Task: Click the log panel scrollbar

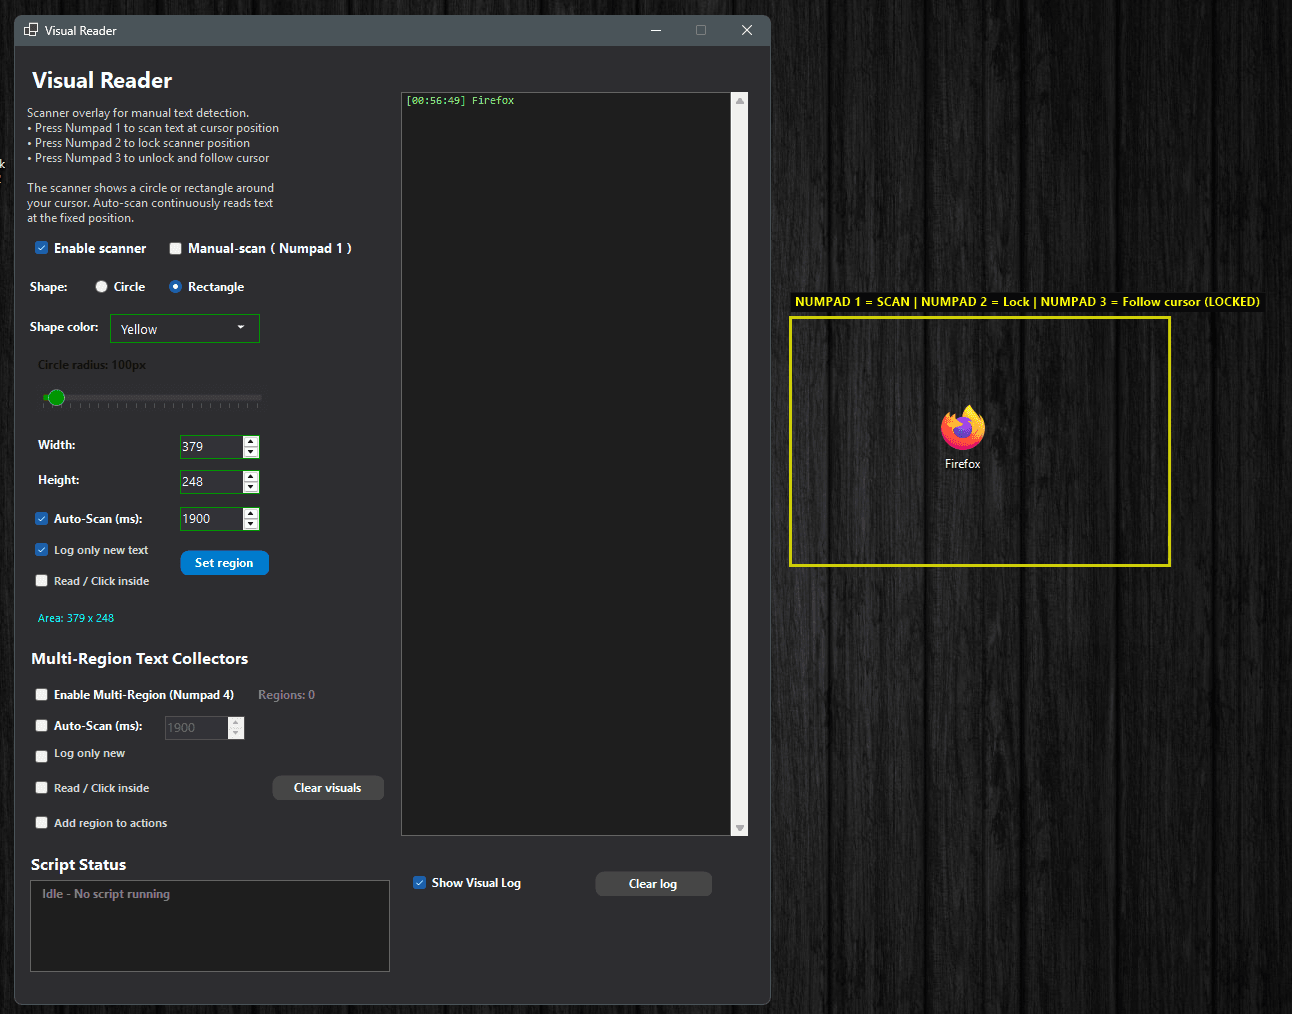Action: tap(740, 460)
